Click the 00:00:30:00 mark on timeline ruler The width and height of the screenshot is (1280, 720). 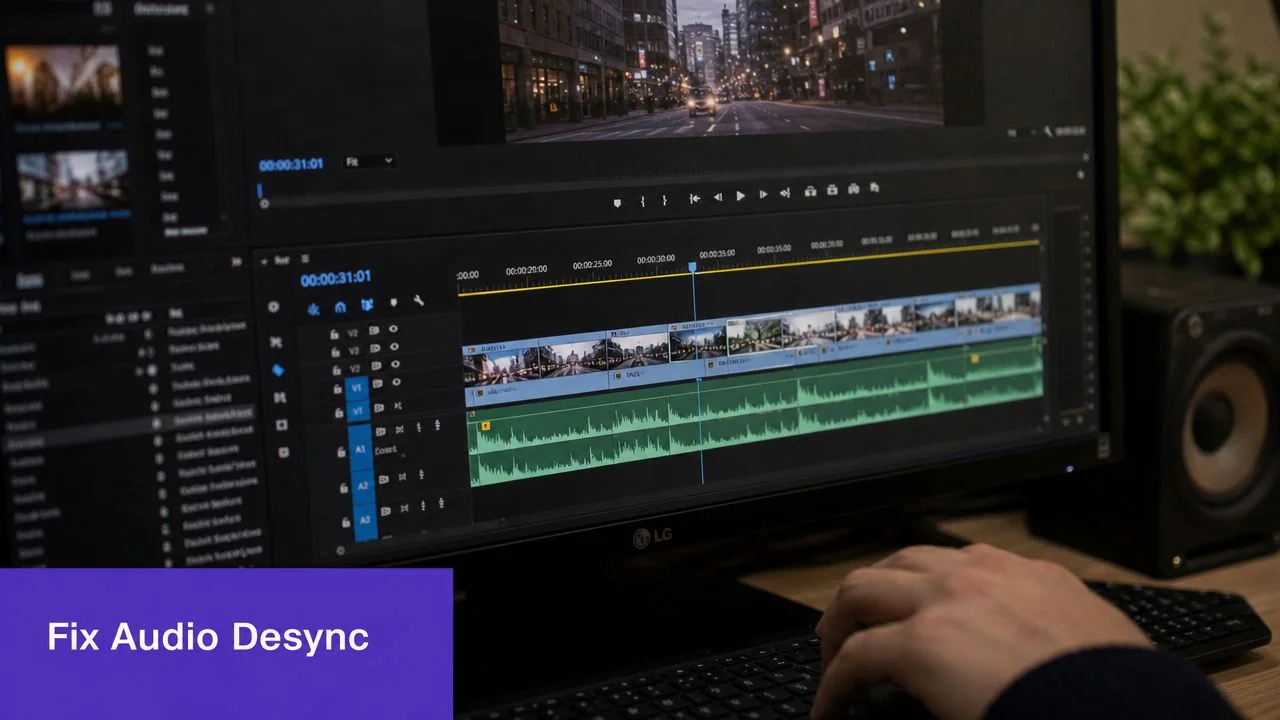656,260
